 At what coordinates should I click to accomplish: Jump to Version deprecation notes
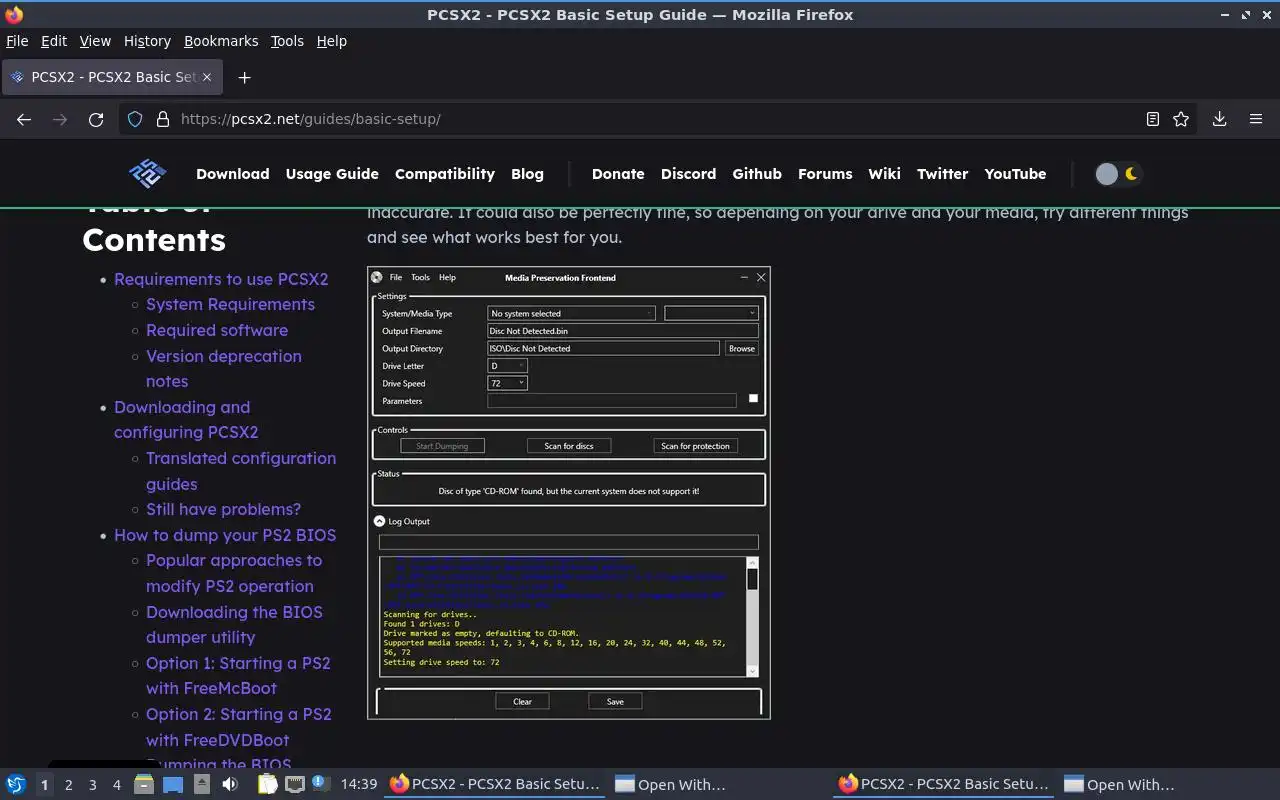coord(223,368)
